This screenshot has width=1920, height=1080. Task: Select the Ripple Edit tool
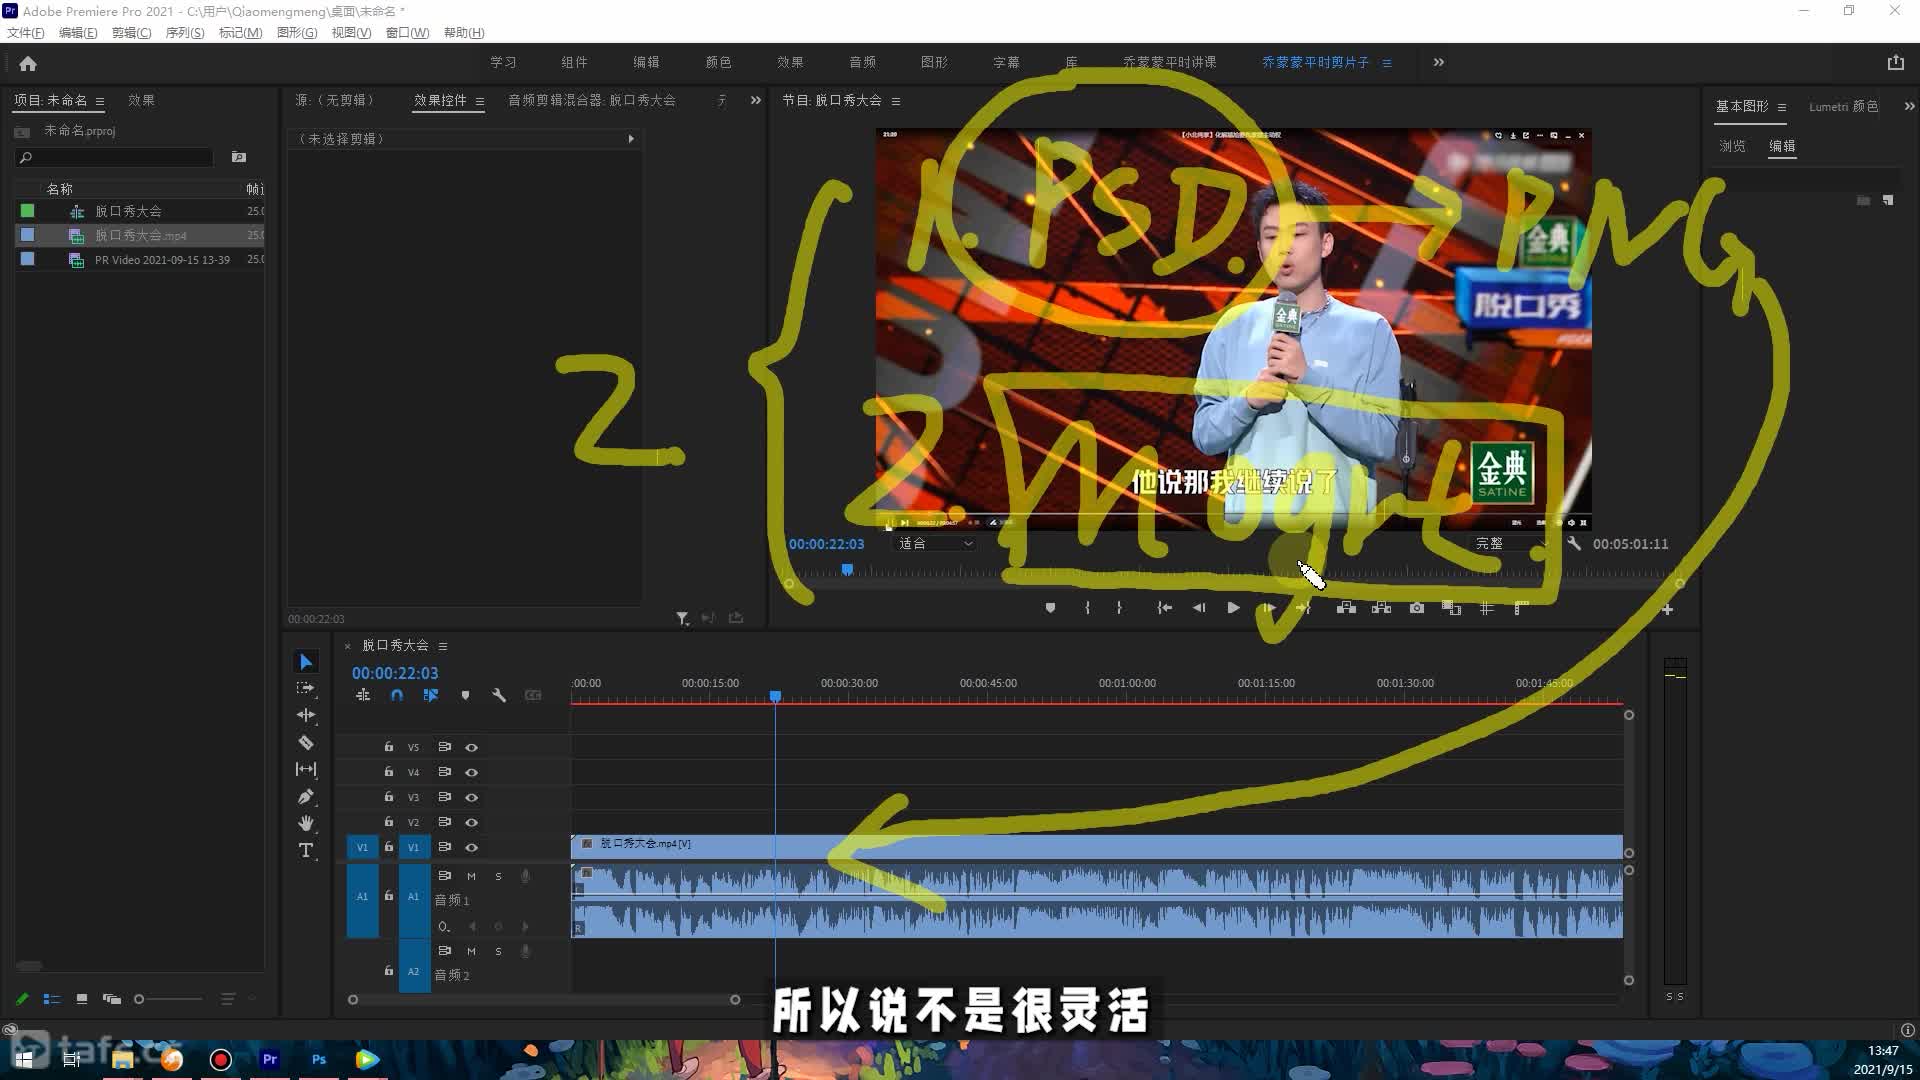point(306,715)
